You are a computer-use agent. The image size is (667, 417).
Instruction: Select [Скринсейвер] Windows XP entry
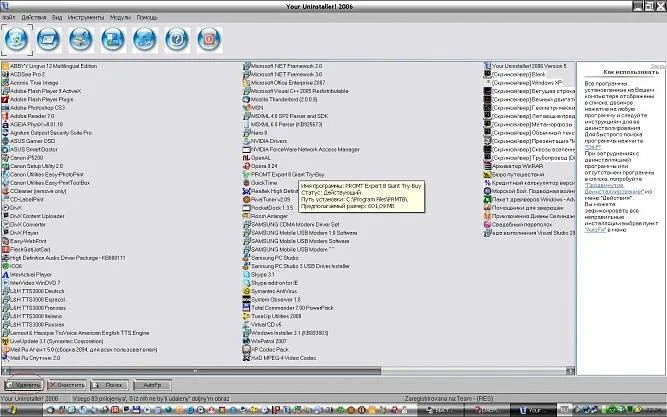tap(523, 83)
